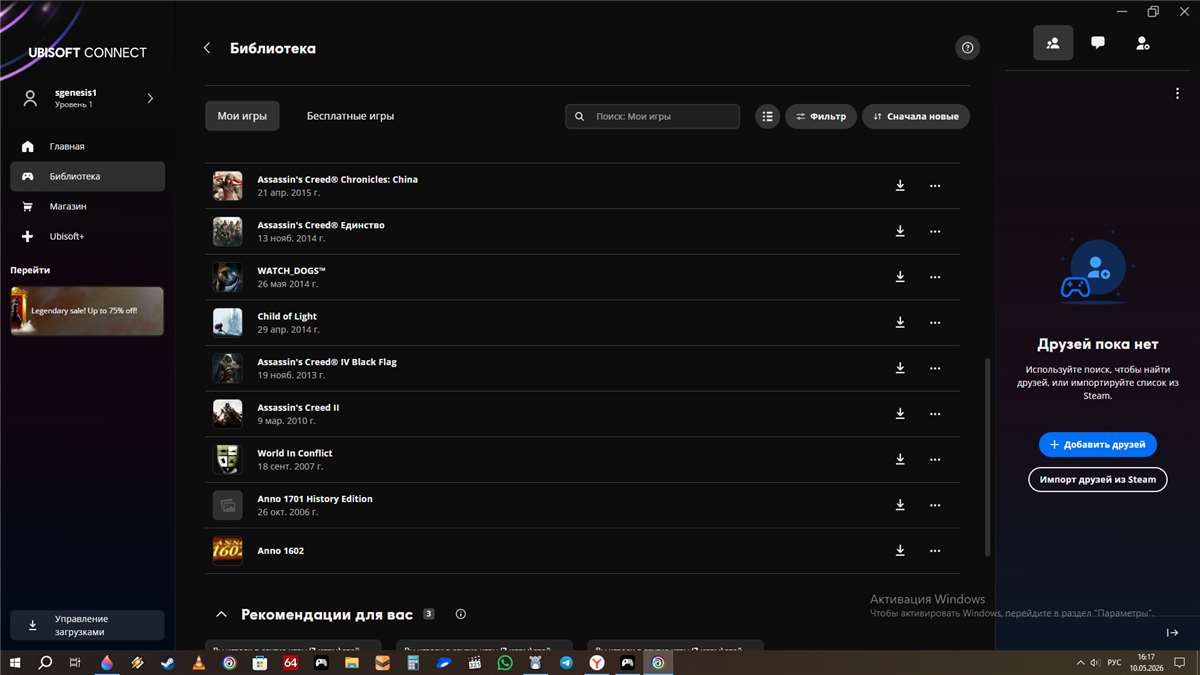The height and width of the screenshot is (675, 1200).
Task: Select Anno 1701 History Edition title
Action: coord(315,498)
